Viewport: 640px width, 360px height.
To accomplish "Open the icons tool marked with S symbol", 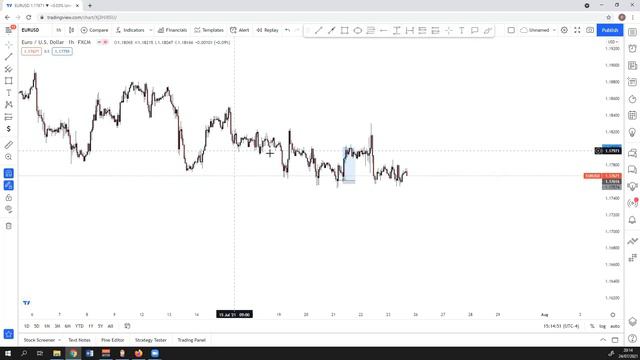I will 9,129.
